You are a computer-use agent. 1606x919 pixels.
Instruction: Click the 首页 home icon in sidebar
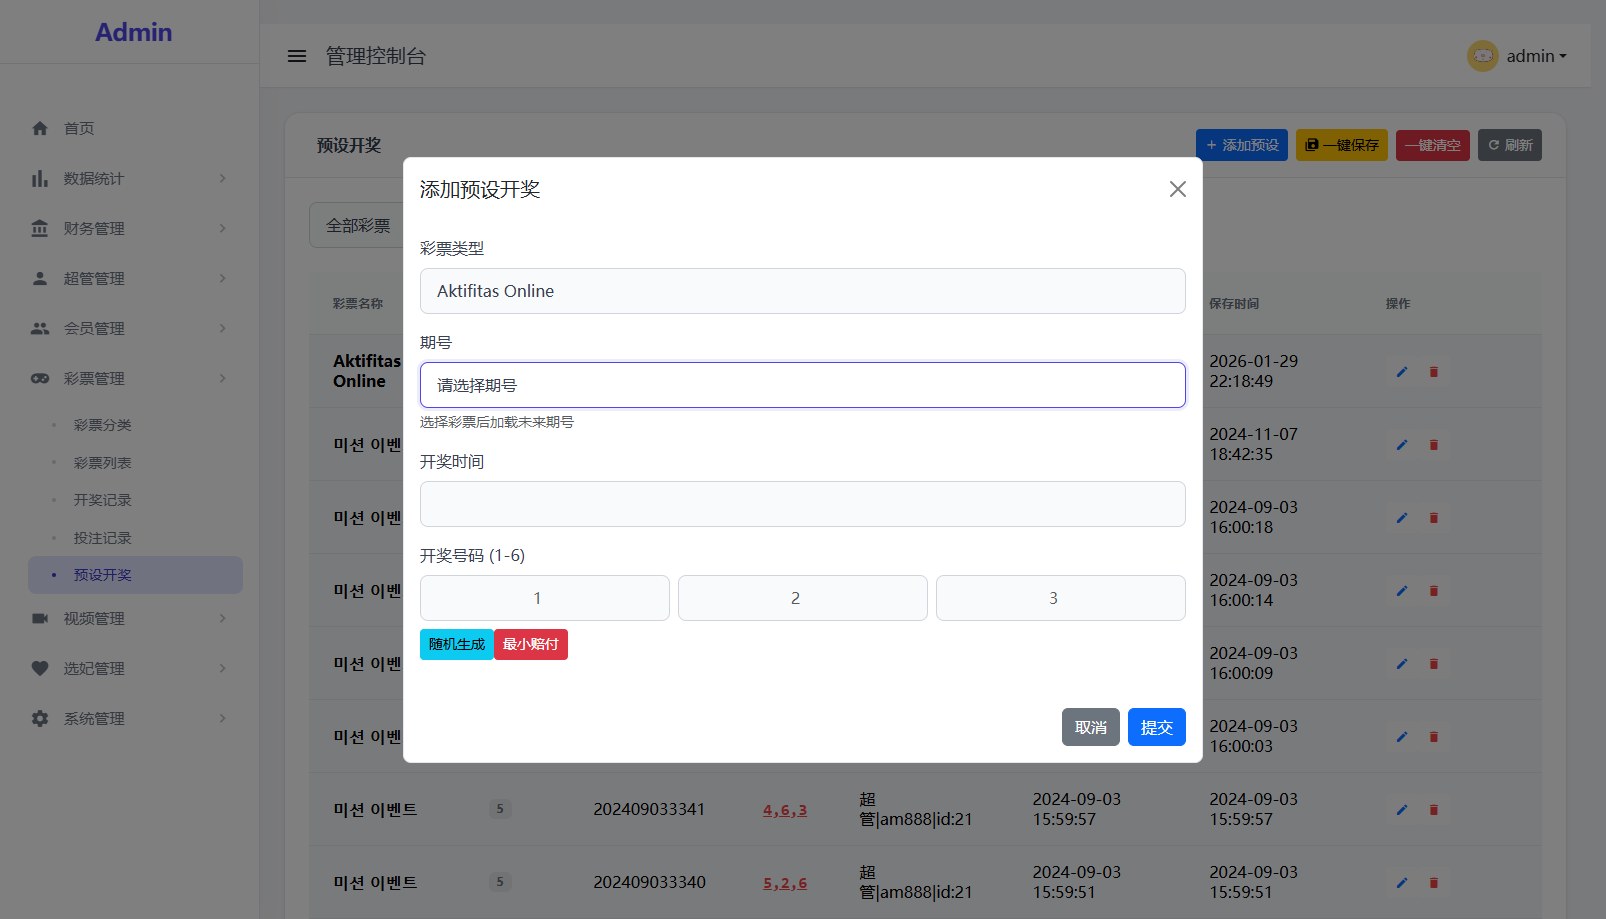click(x=40, y=128)
